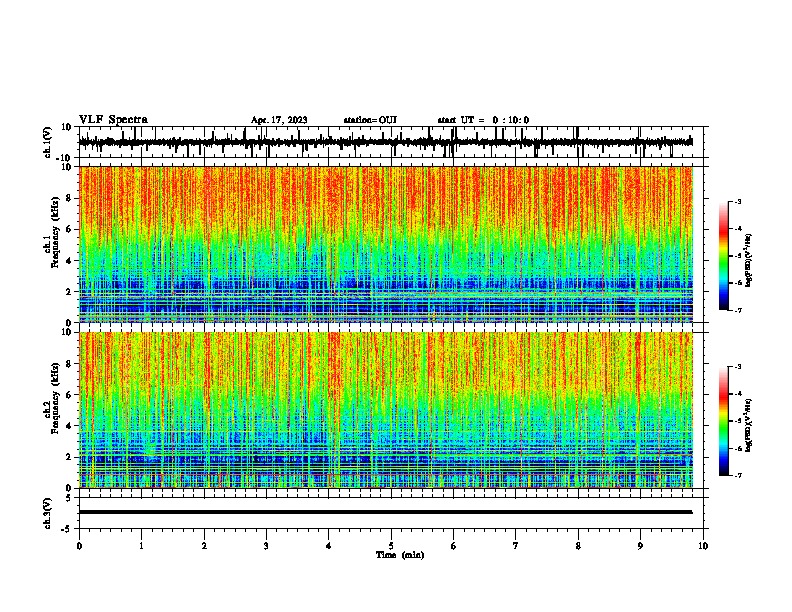Click the "8" kHz tick on ch.1 frequency axis
This screenshot has height=612, width=792.
coord(70,198)
